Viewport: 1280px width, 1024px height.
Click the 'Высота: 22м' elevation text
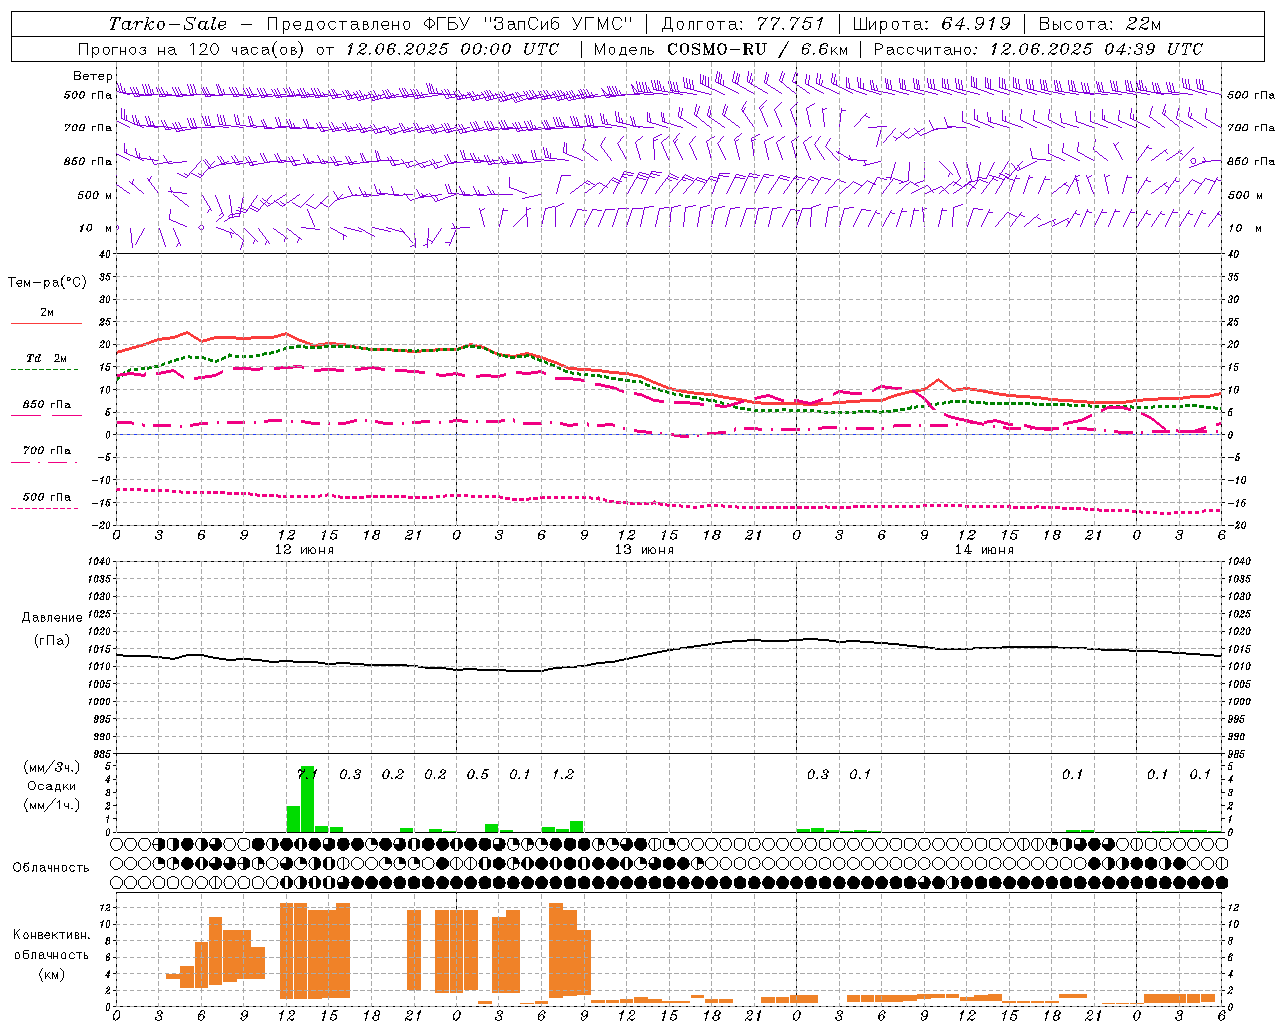coord(1100,24)
